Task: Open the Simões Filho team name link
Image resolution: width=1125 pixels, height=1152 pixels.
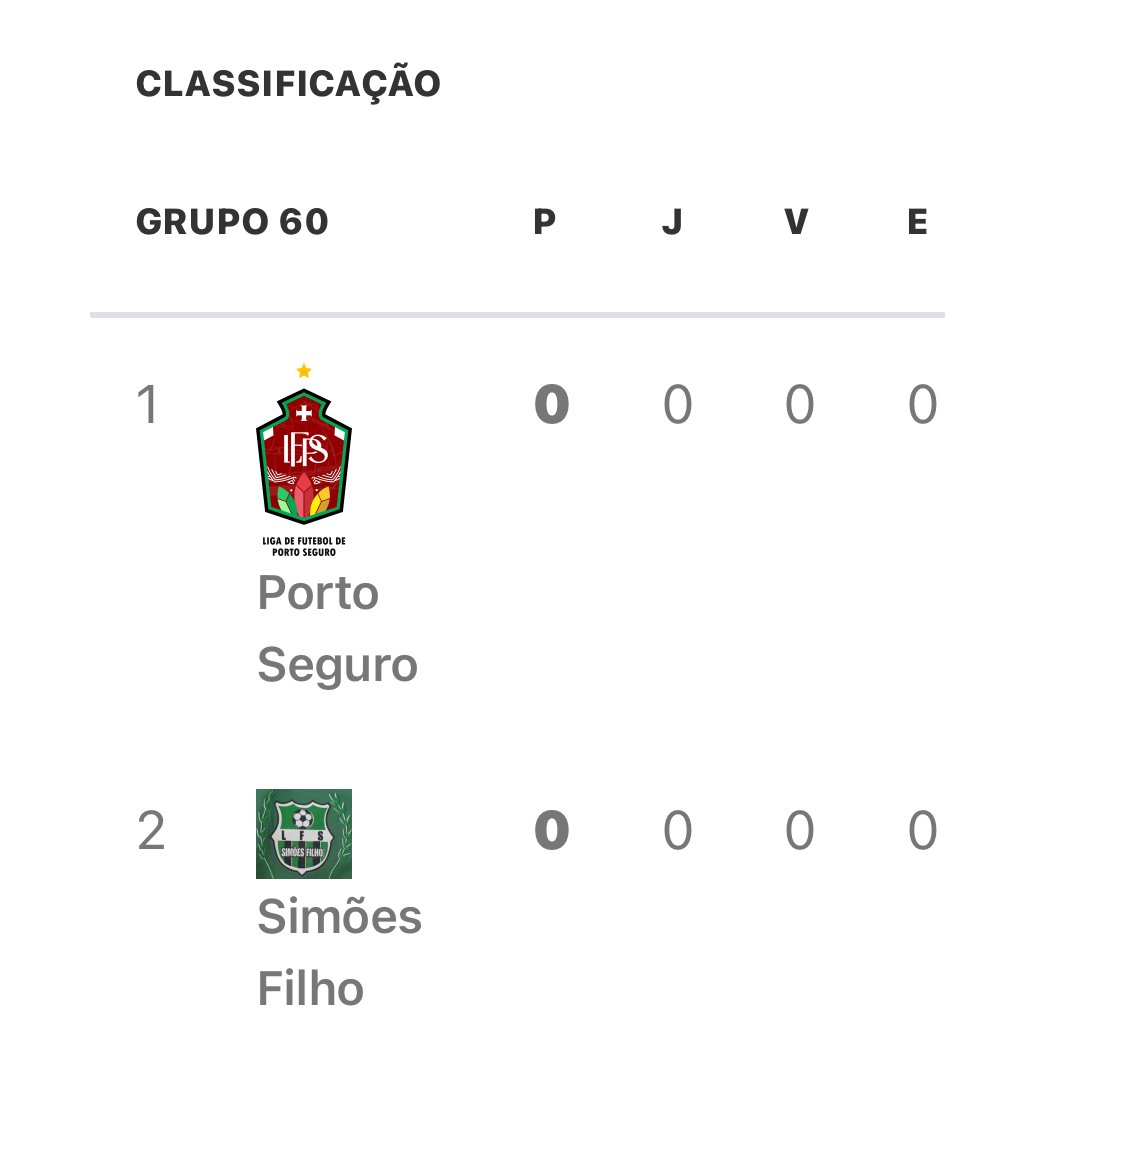Action: [339, 952]
